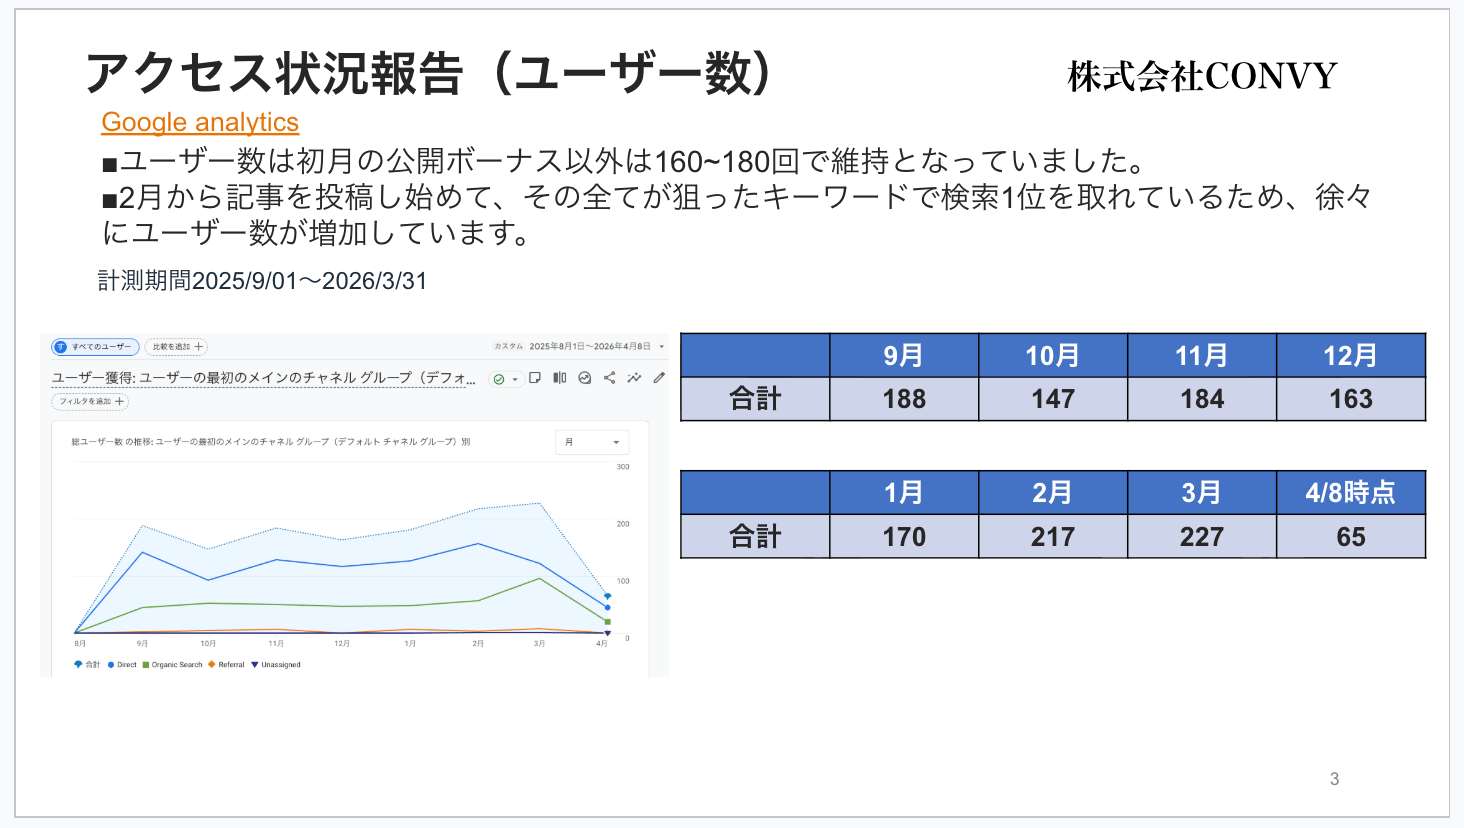Screen dimensions: 1464x828
Task: Click the plus icon next to 比較を追加
Action: point(200,347)
